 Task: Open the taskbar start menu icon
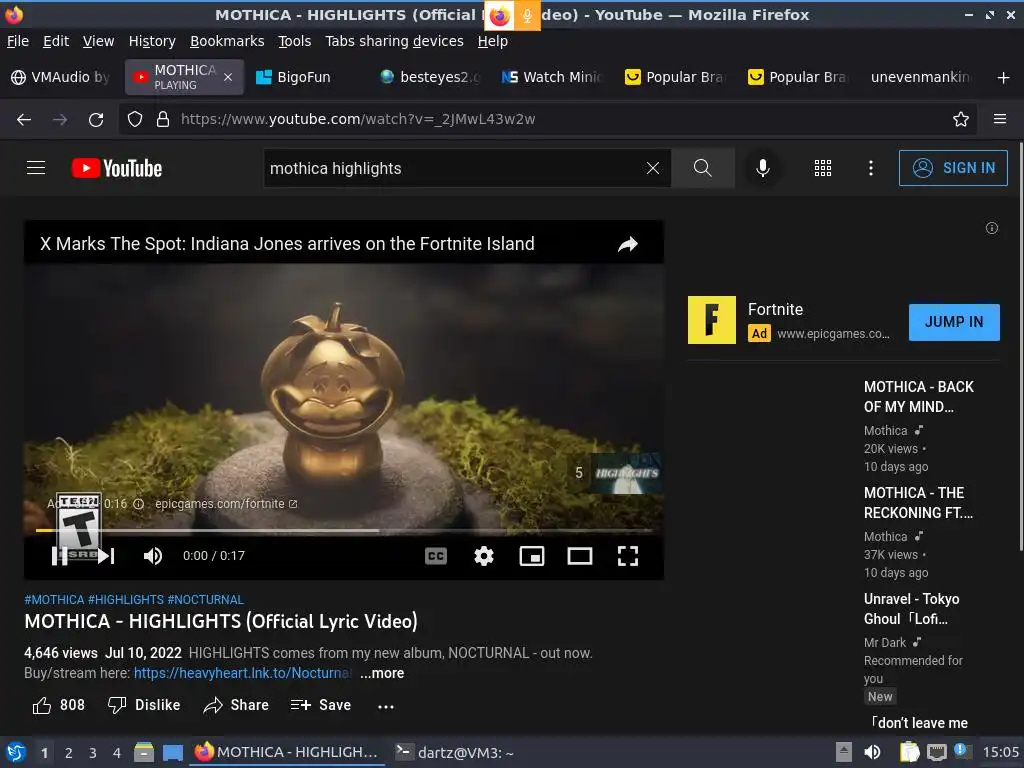[x=16, y=752]
